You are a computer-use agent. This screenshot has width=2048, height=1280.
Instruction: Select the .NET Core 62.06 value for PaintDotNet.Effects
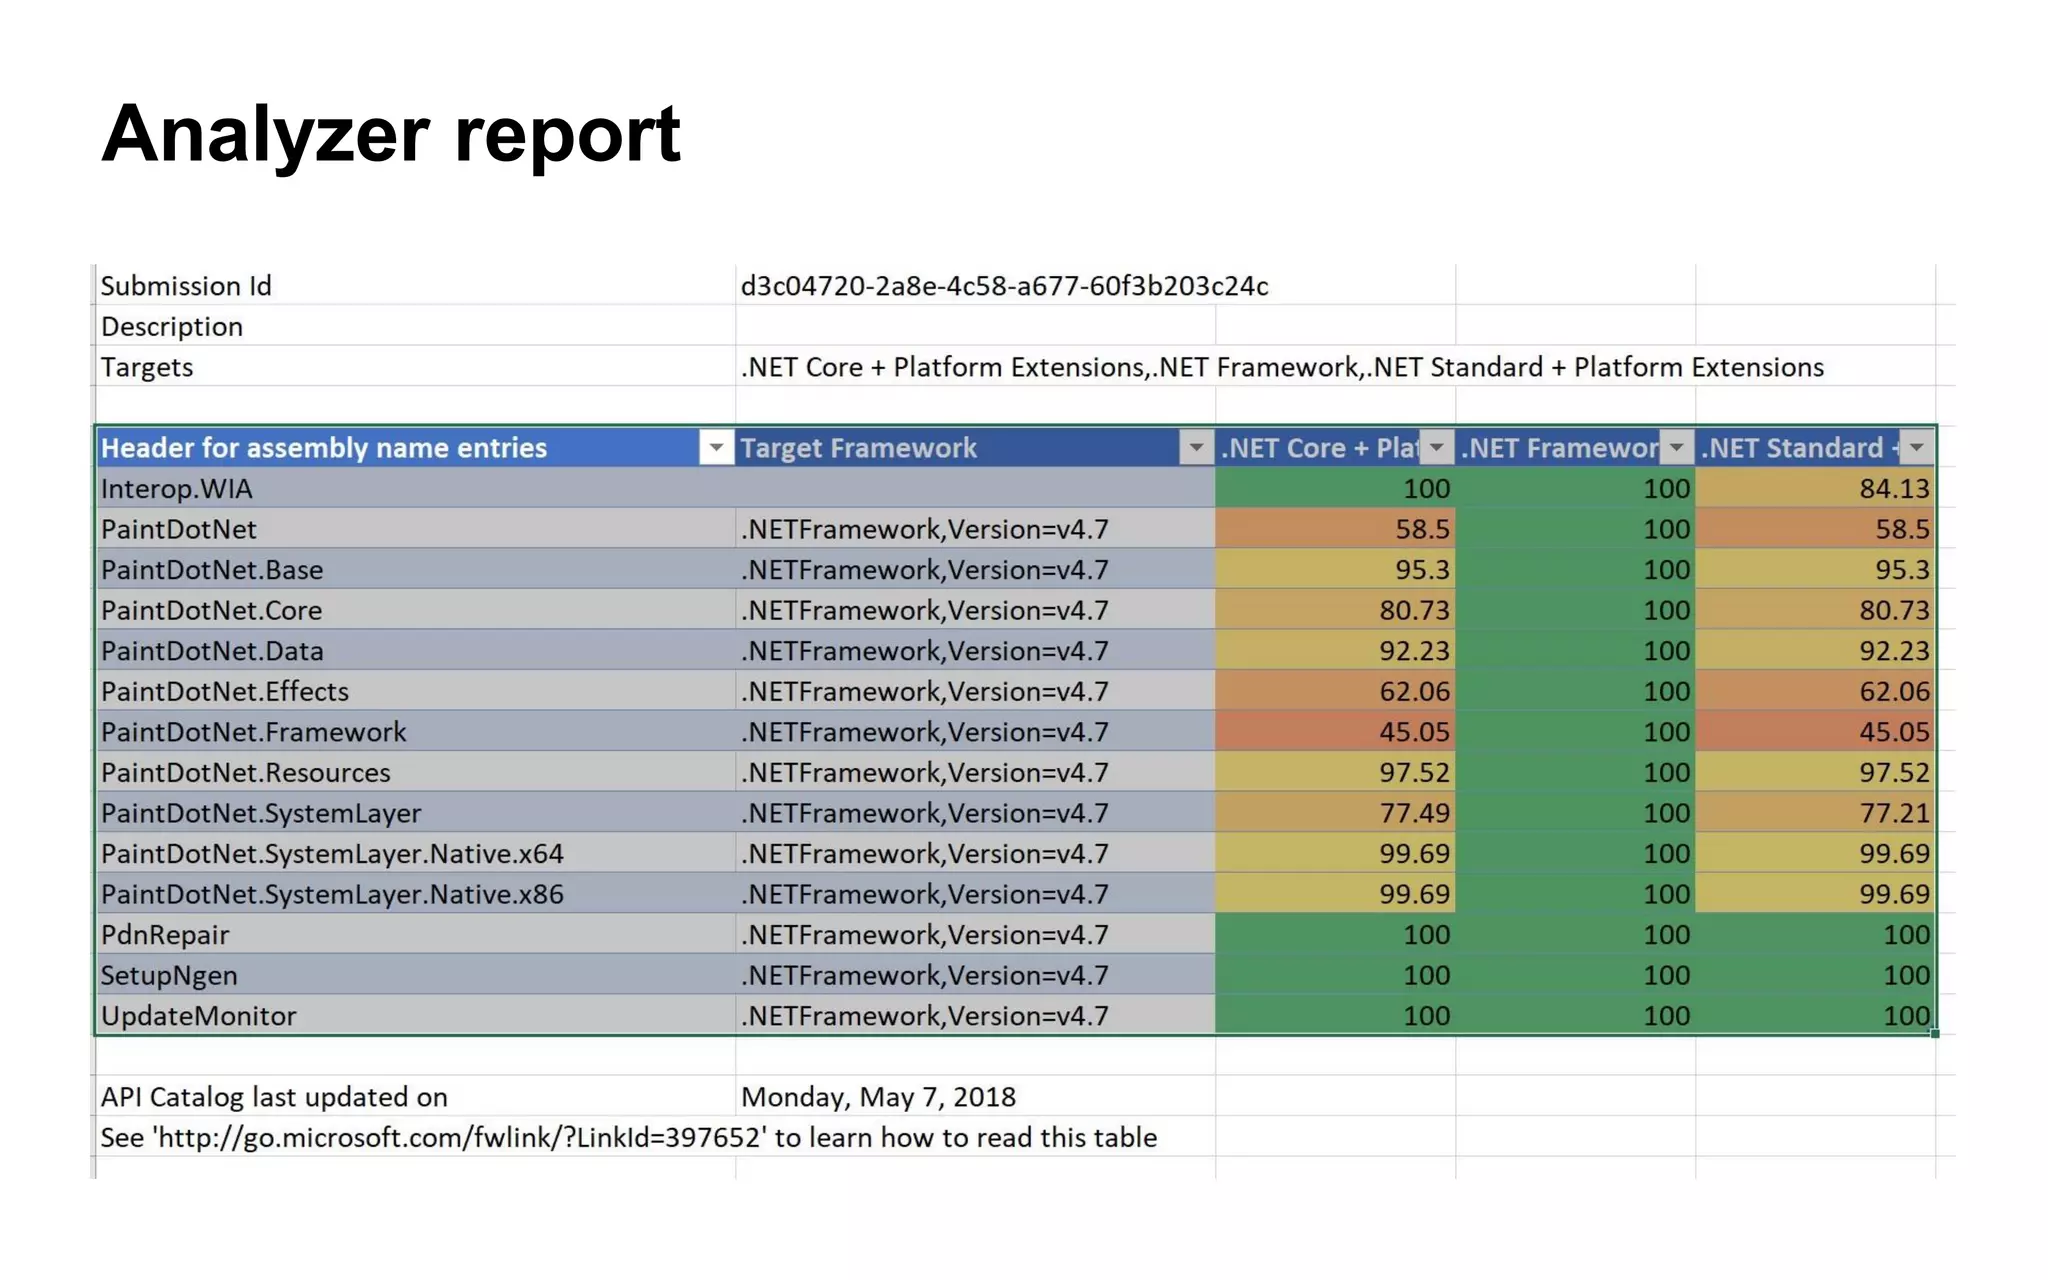pos(1335,691)
